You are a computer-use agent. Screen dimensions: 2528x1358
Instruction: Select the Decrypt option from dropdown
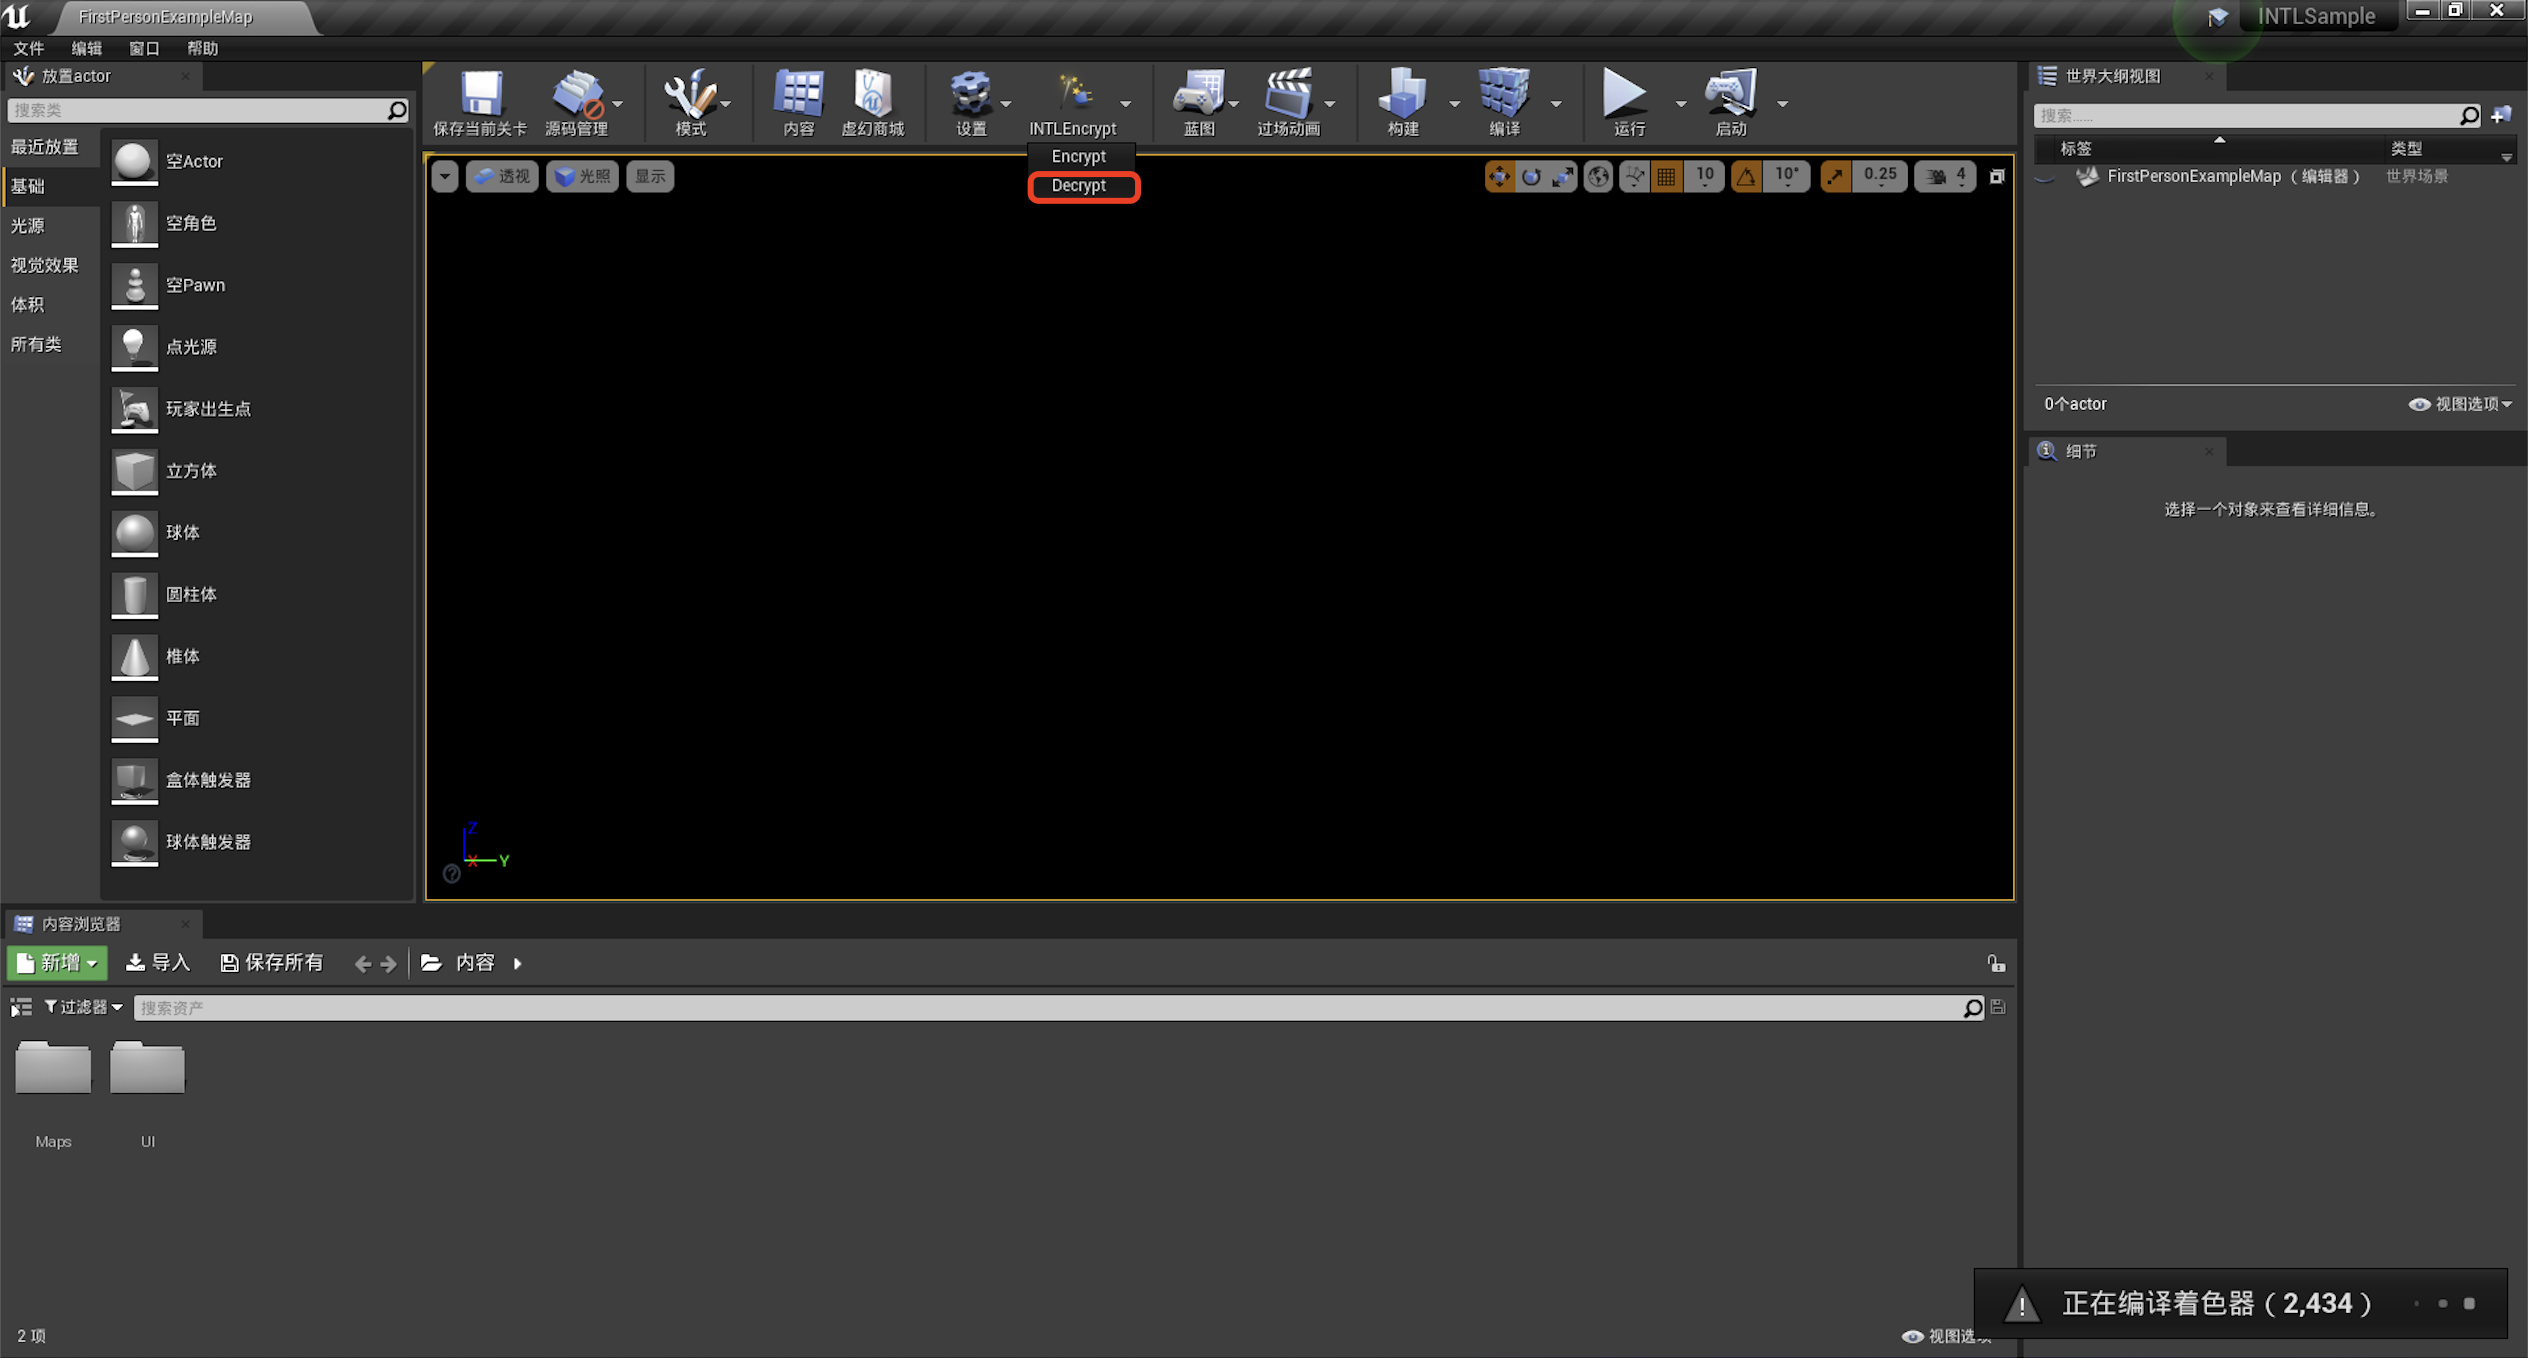click(1078, 184)
